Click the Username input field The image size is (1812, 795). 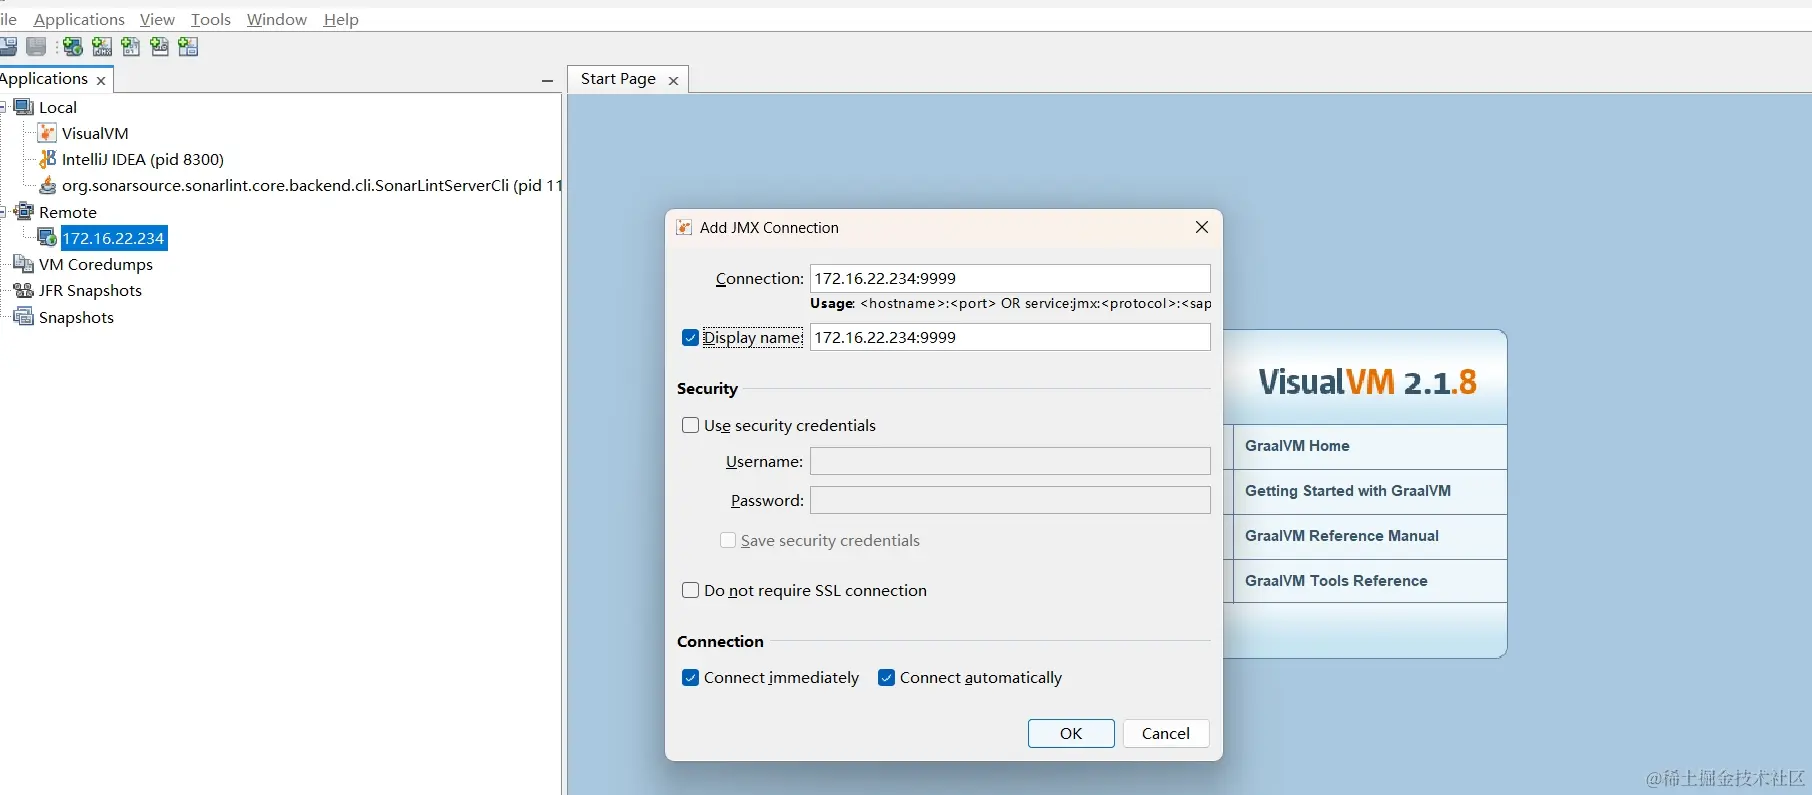click(1010, 461)
